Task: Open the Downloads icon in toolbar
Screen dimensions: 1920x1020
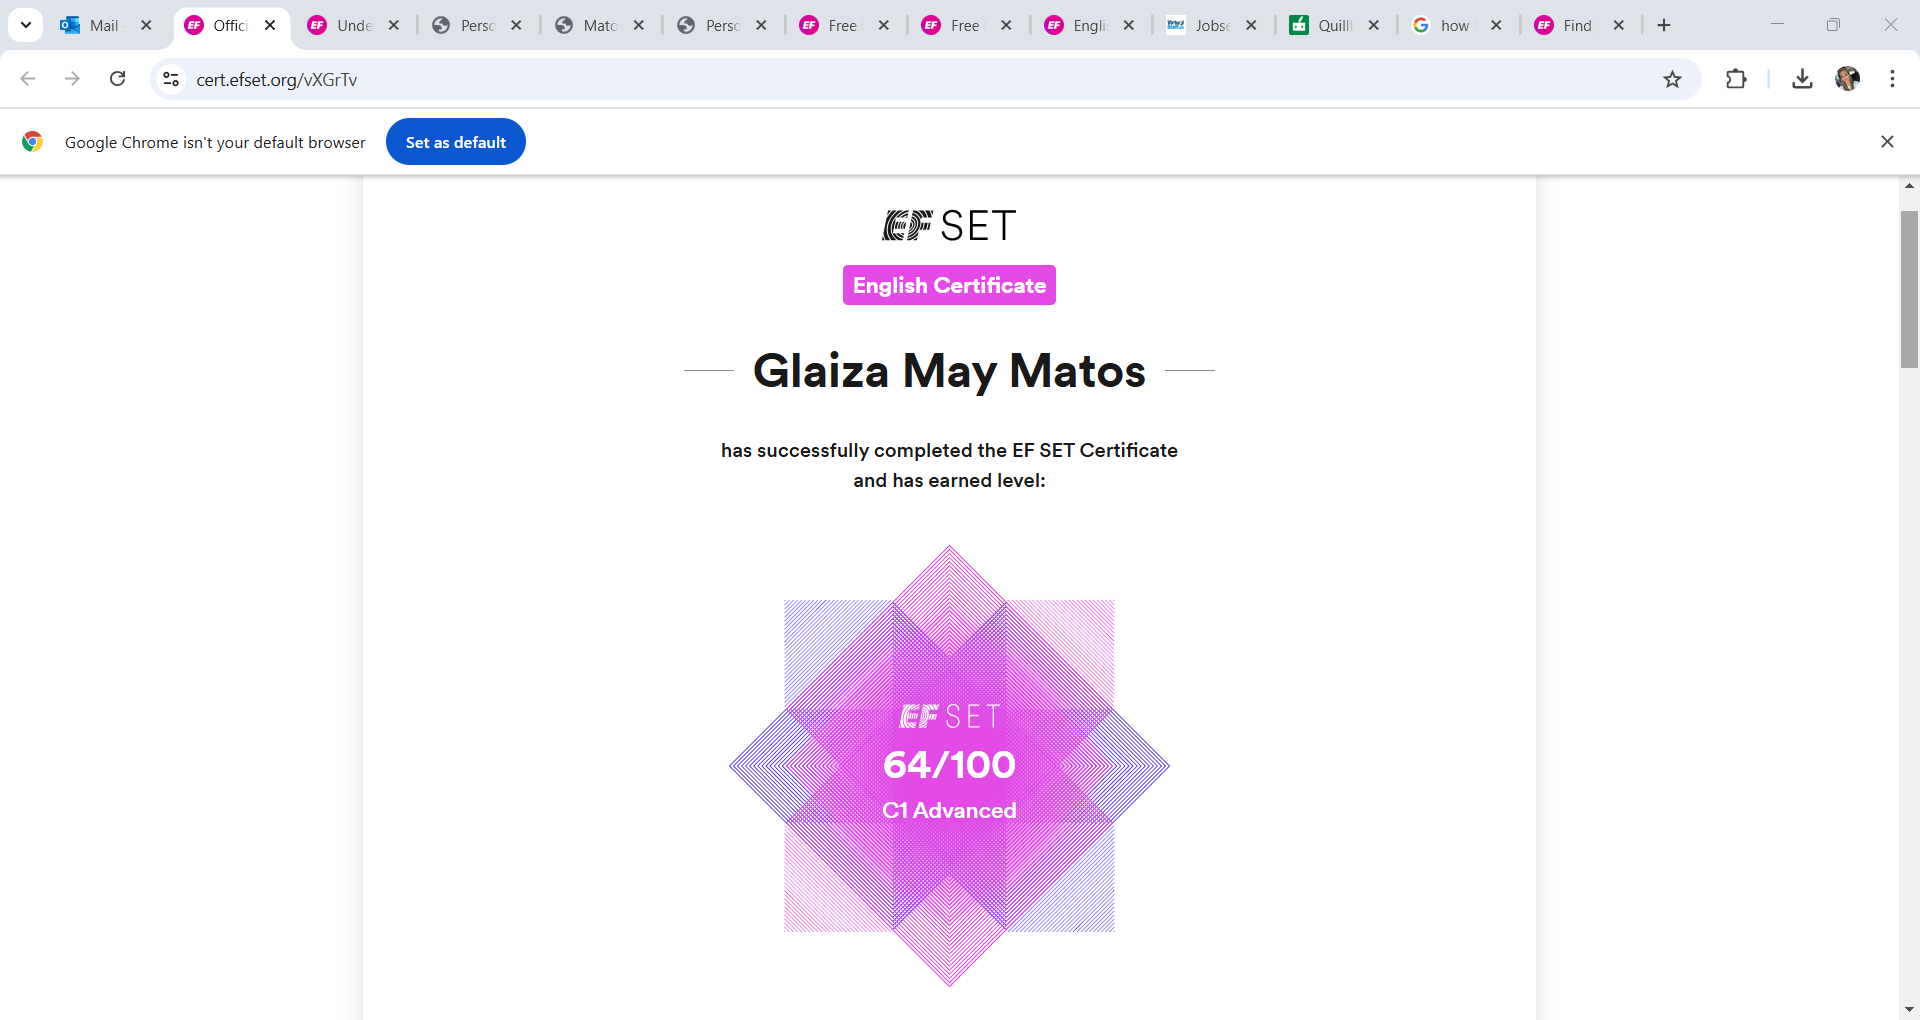Action: tap(1802, 79)
